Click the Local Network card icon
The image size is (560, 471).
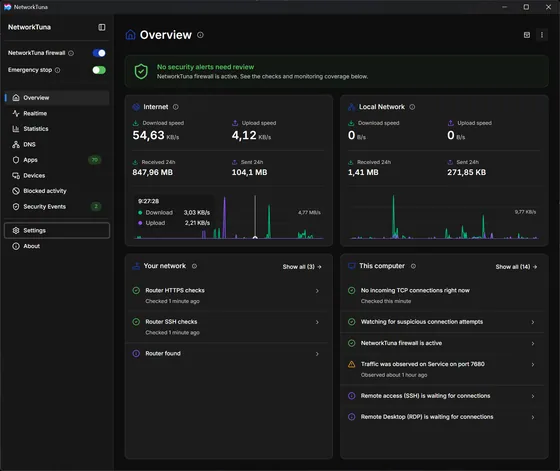(351, 107)
